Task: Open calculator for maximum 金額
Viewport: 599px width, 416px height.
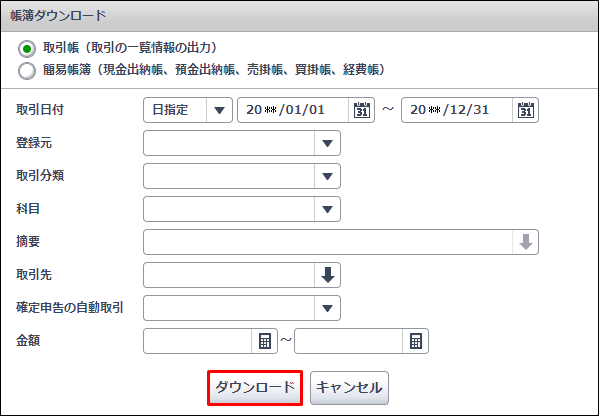Action: point(415,341)
